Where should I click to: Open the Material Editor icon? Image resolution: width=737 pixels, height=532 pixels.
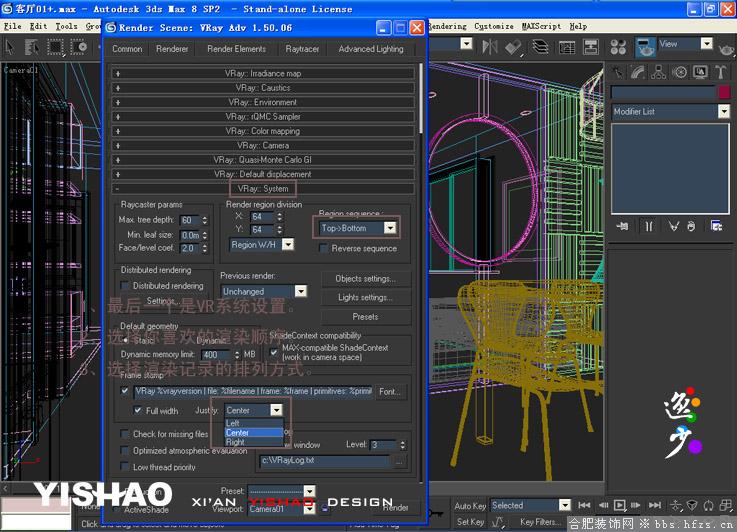[x=618, y=47]
